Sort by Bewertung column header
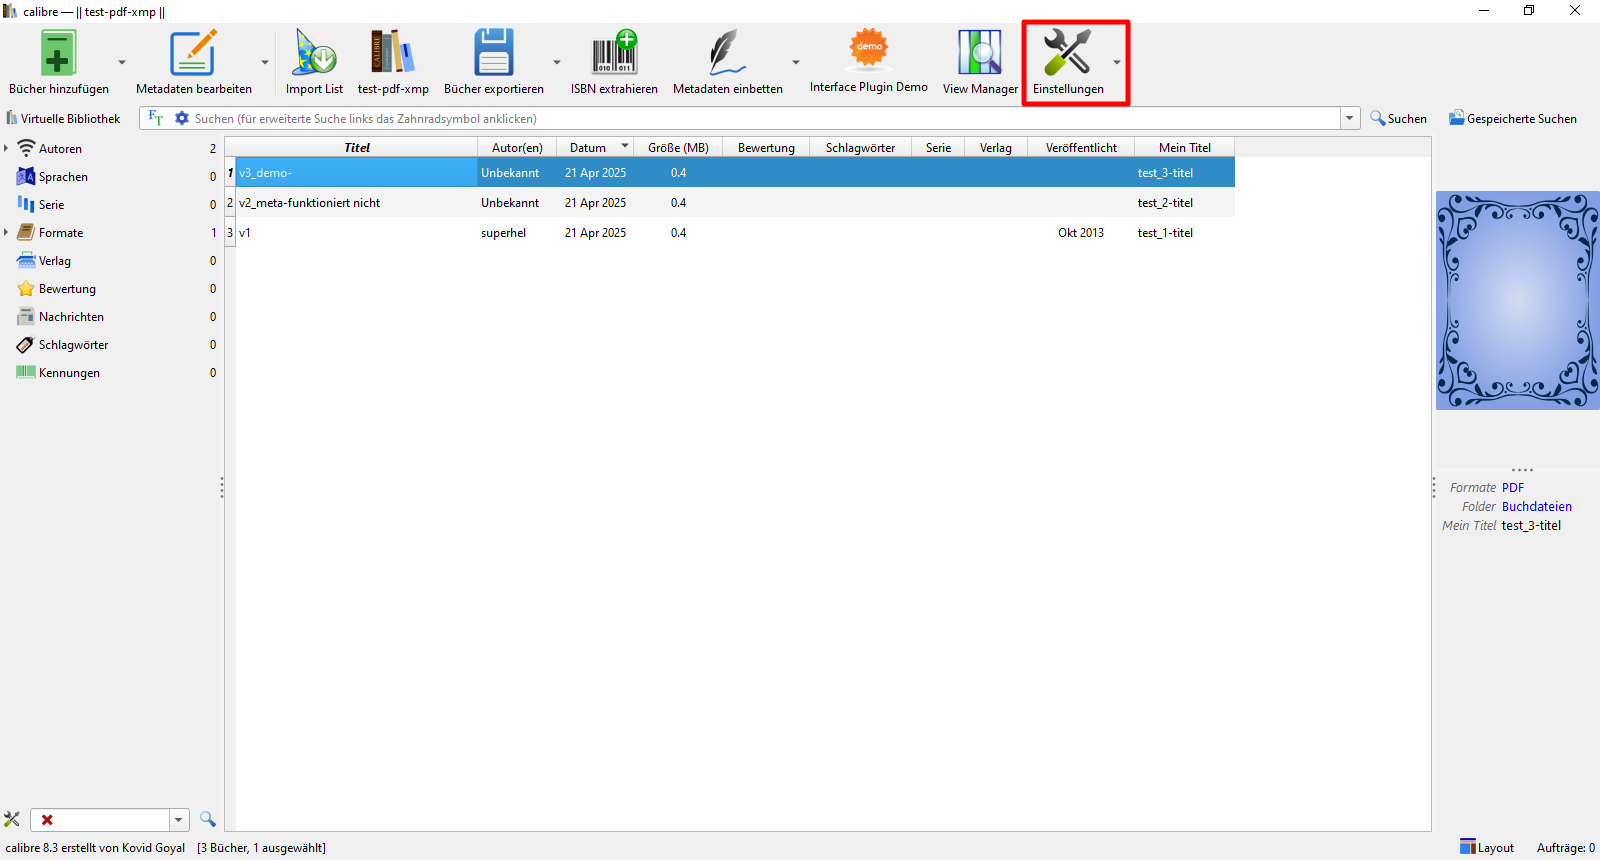This screenshot has height=860, width=1600. click(x=766, y=147)
